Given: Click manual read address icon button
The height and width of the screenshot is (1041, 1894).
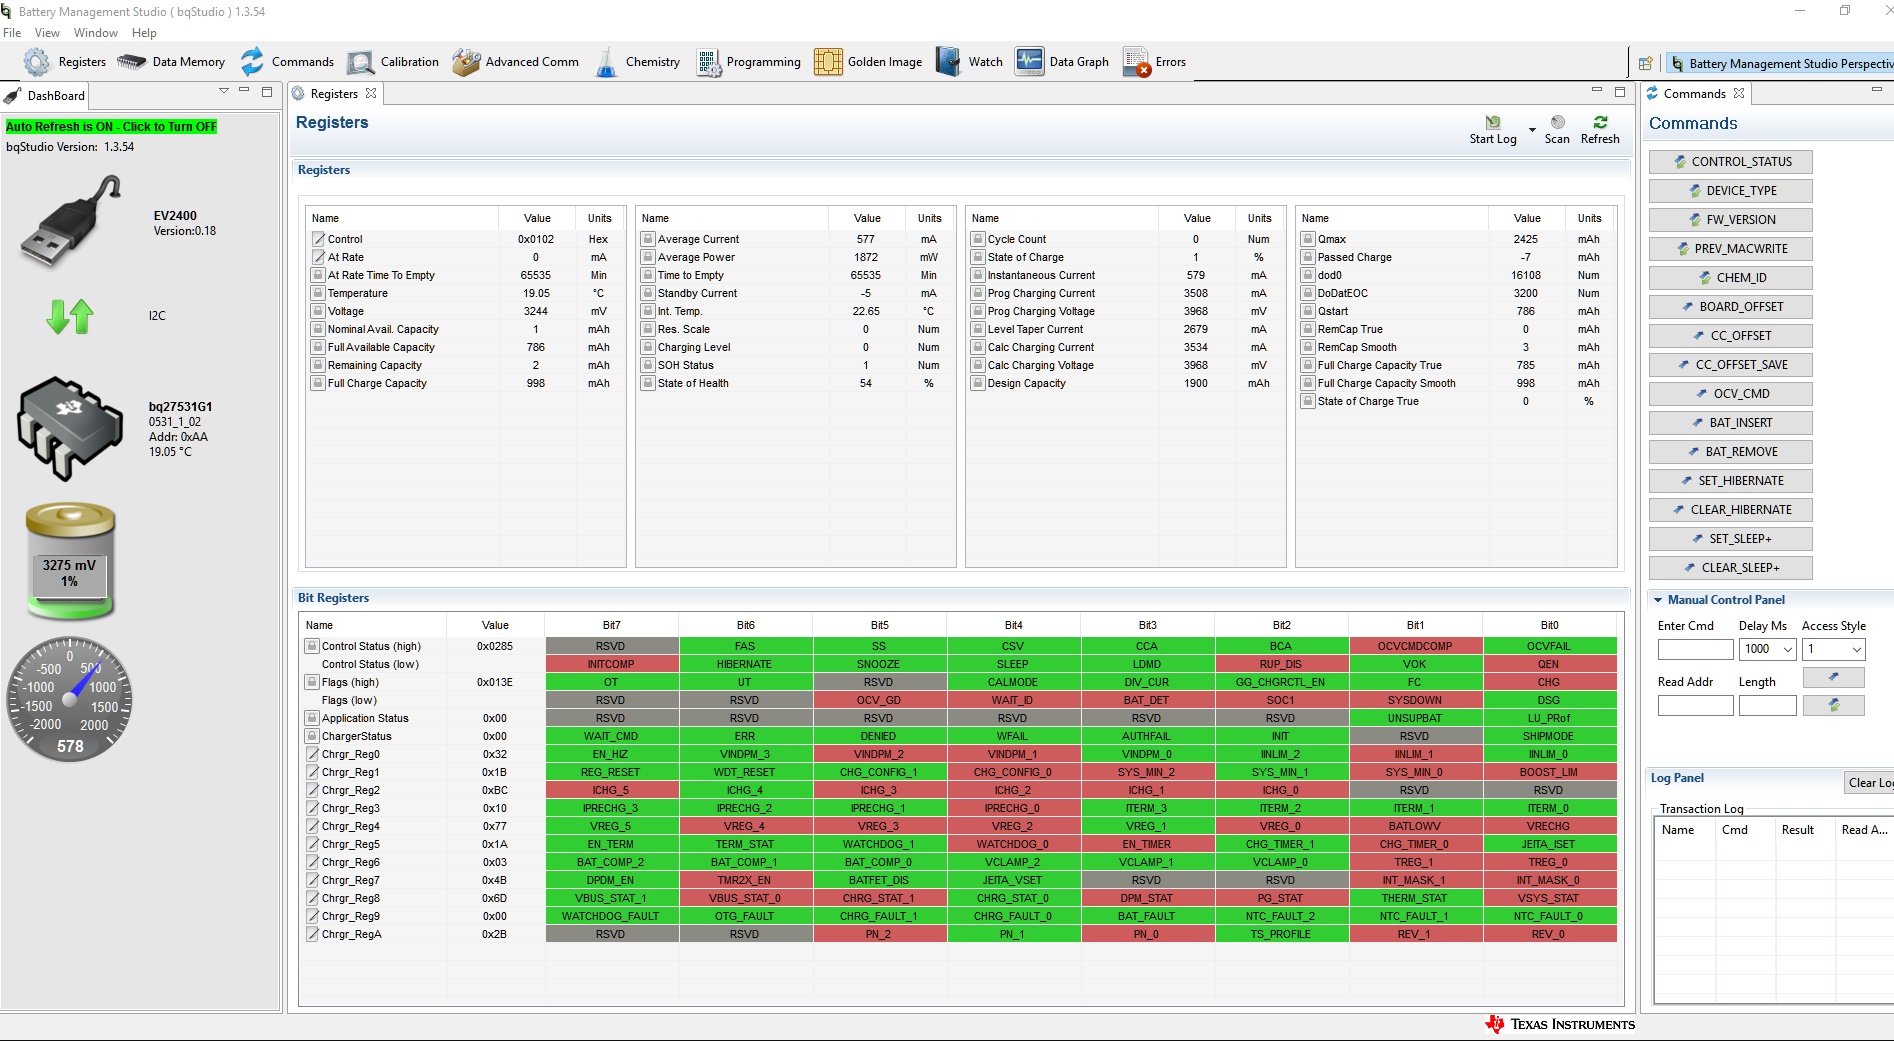Looking at the screenshot, I should 1833,705.
